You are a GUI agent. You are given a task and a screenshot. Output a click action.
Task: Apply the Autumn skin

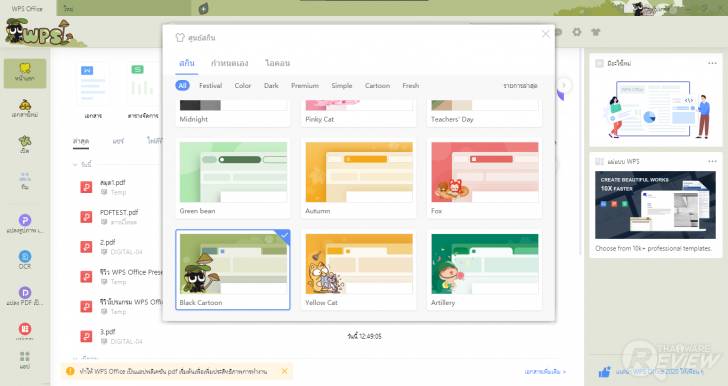(358, 178)
